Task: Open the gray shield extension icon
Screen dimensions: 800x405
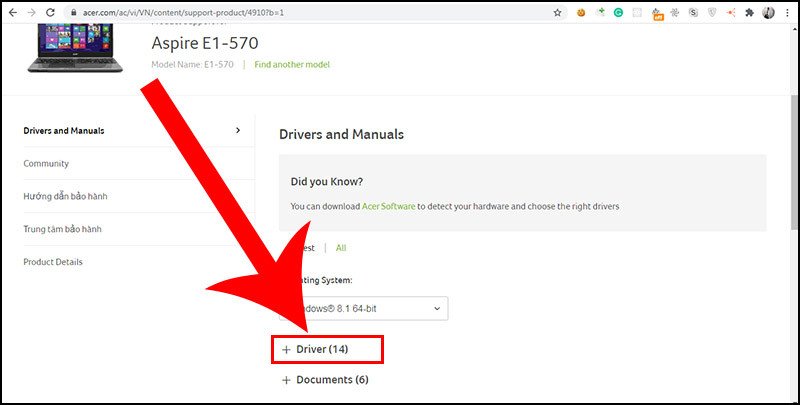Action: click(x=712, y=13)
